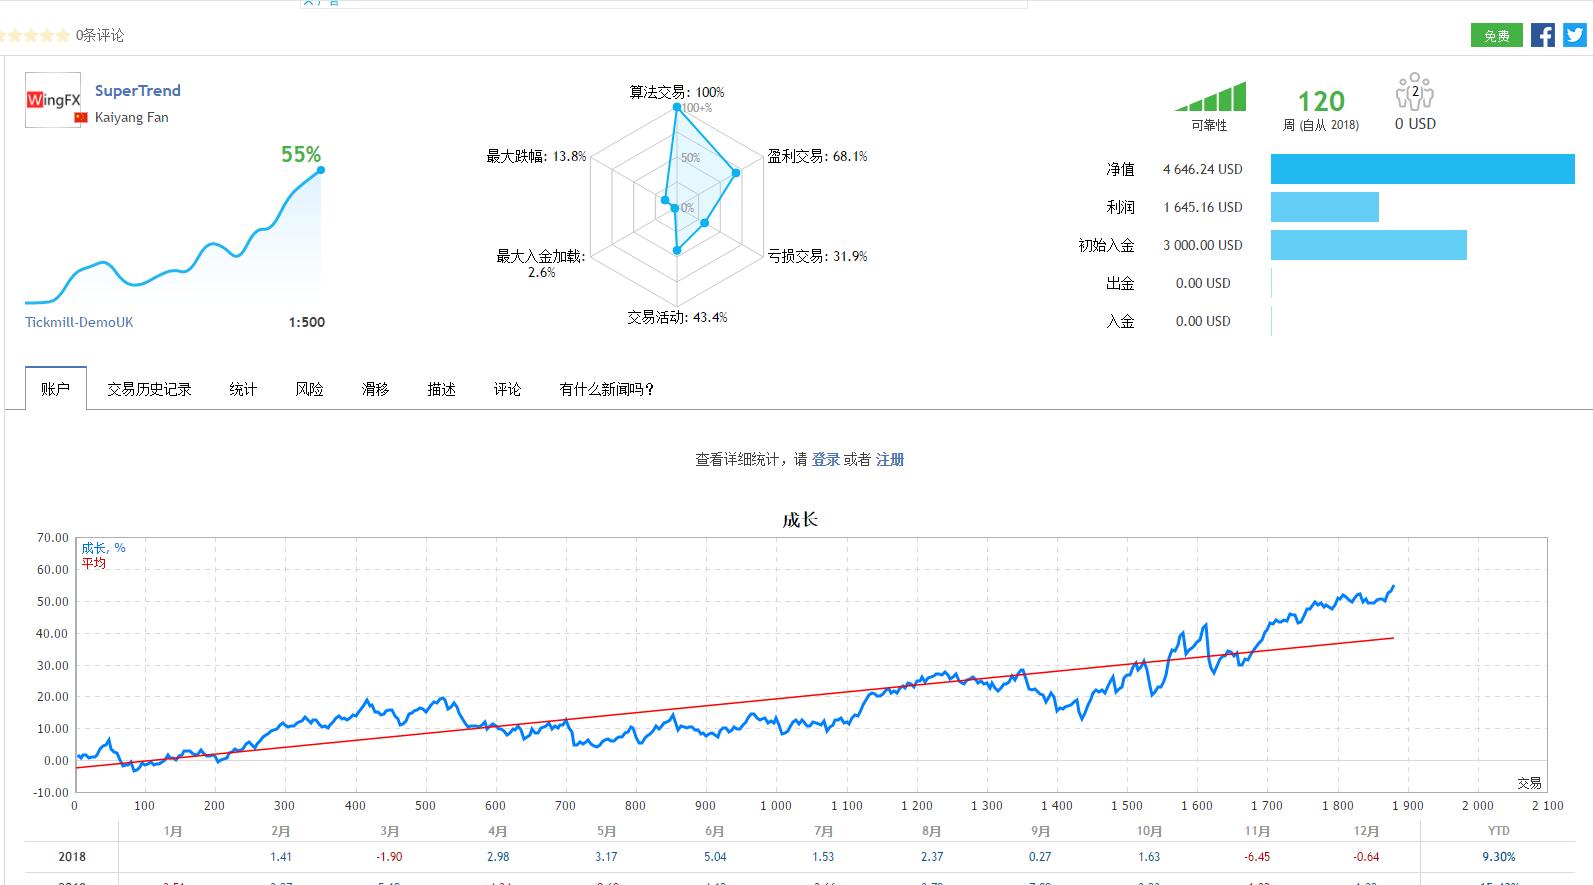
Task: Open the 有什么新闻吗? tab
Action: pyautogui.click(x=607, y=389)
